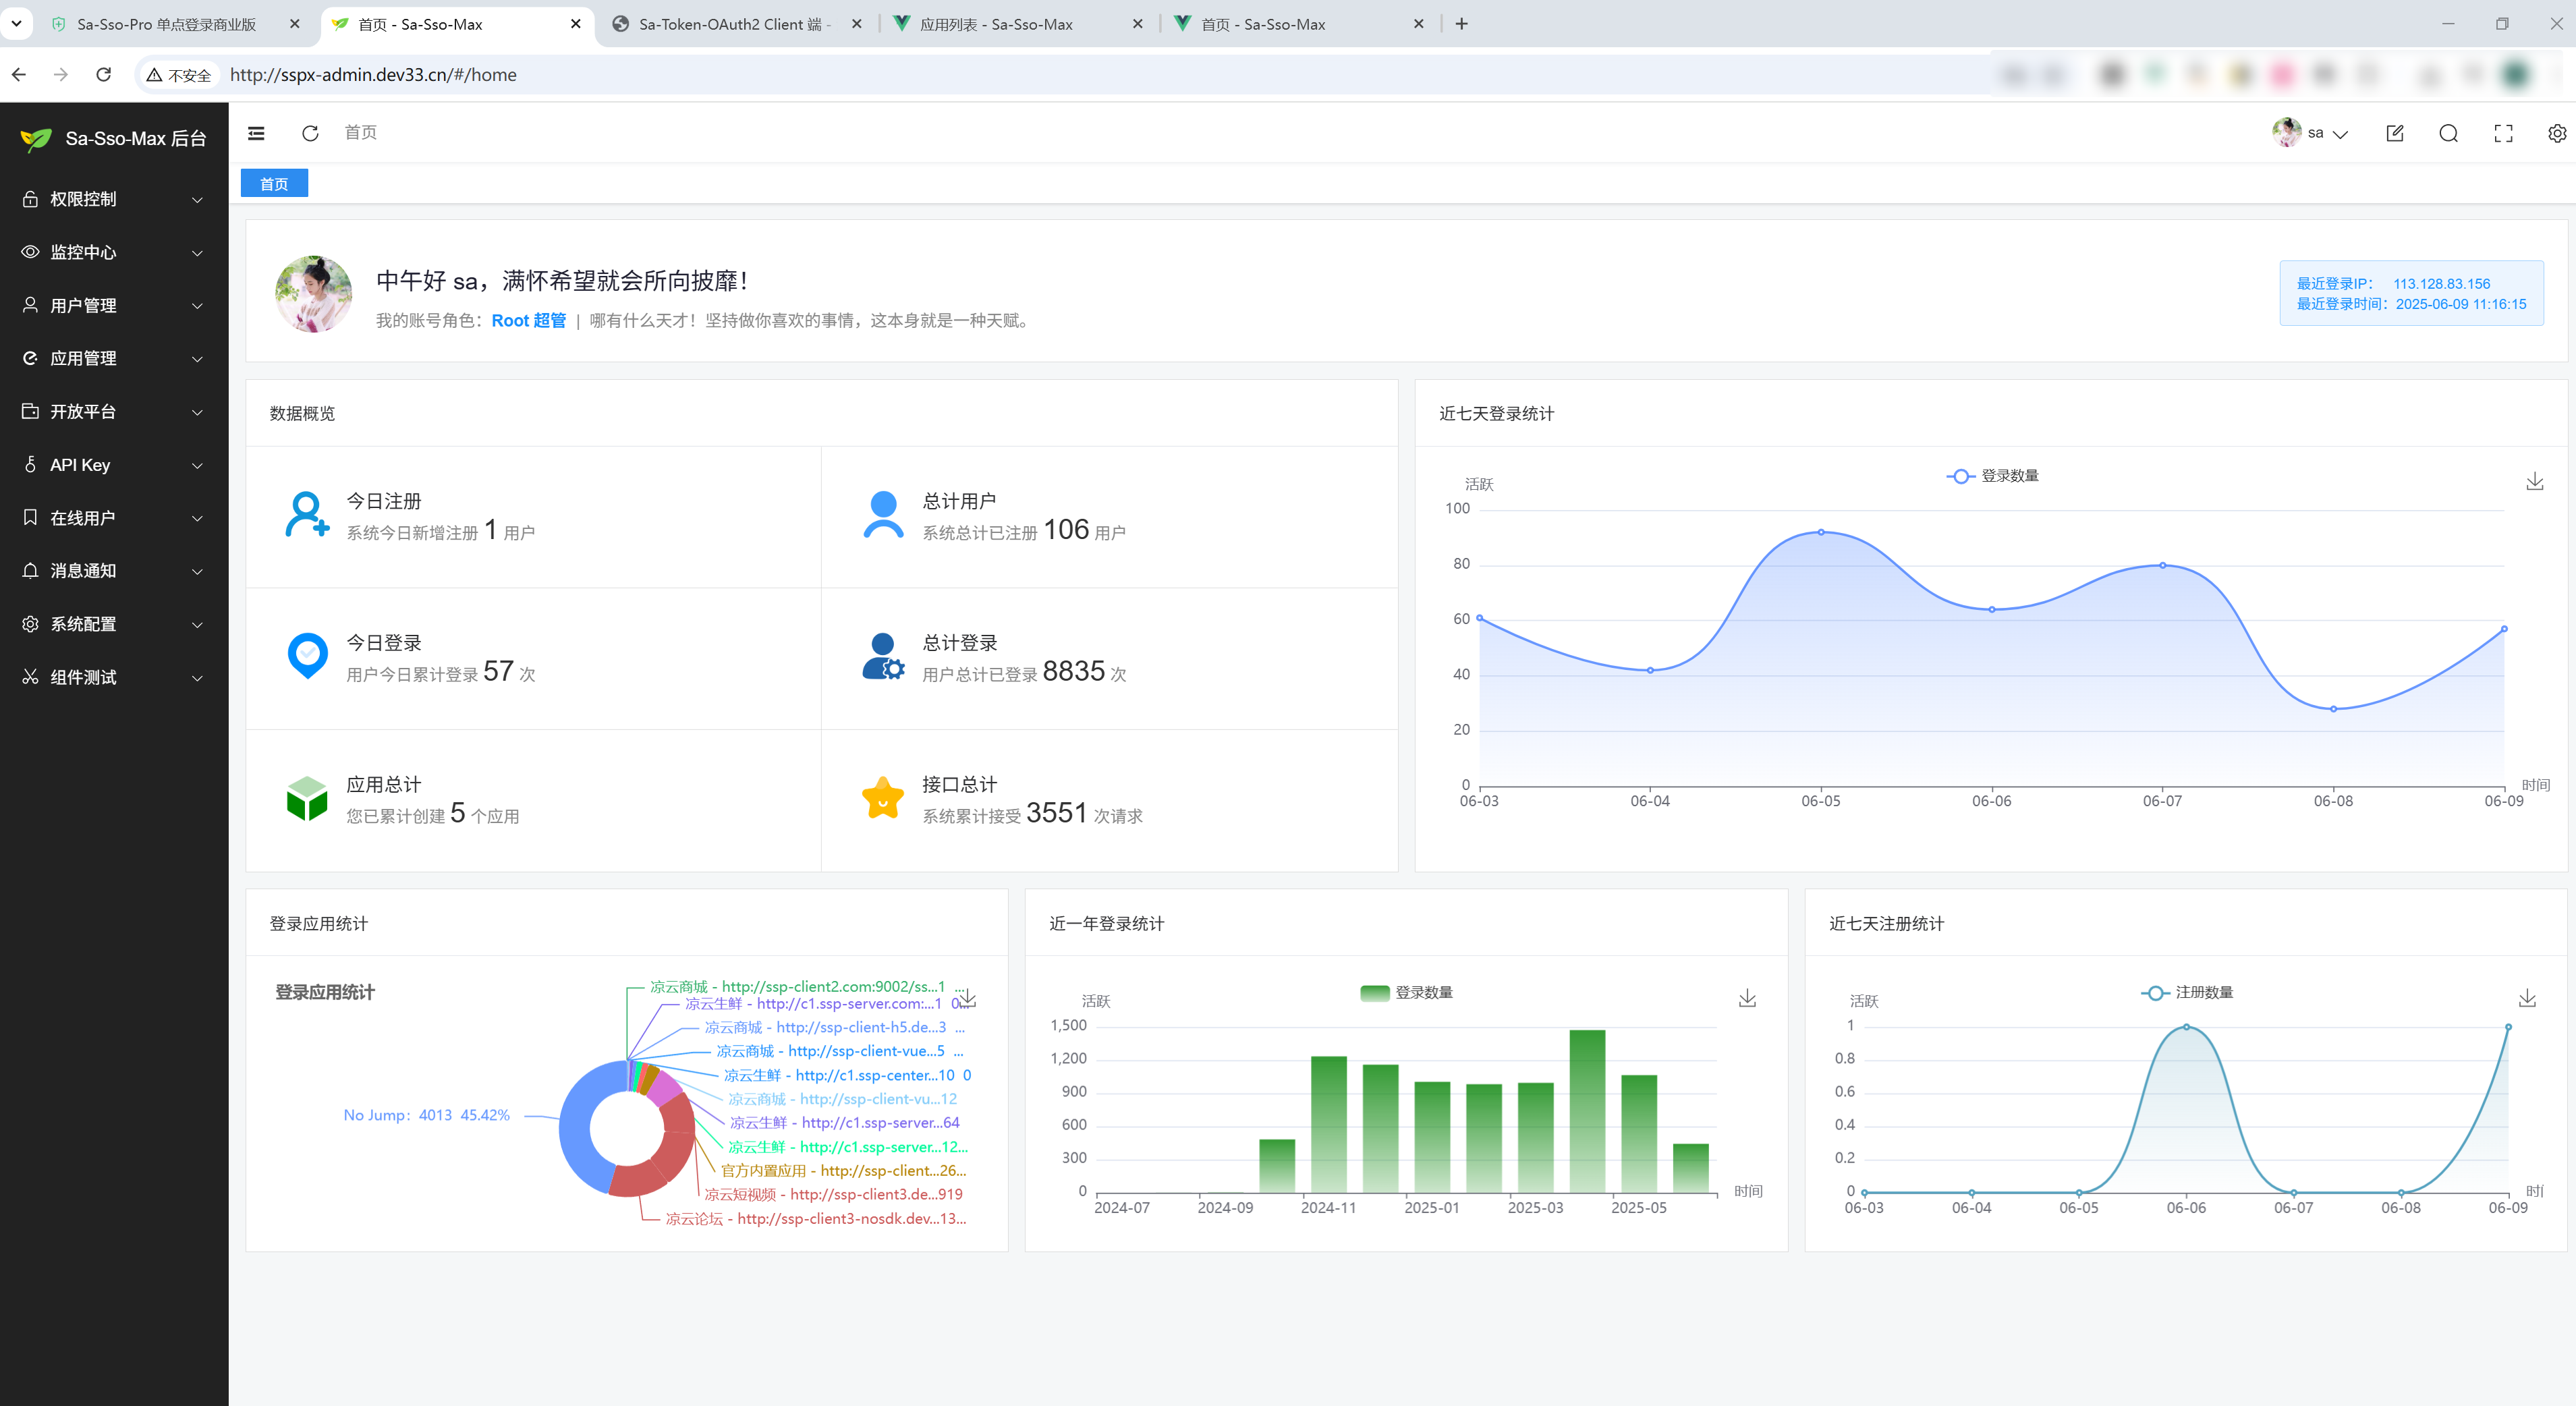Expand the 权限控制 sidebar menu
This screenshot has width=2576, height=1406.
coord(113,199)
